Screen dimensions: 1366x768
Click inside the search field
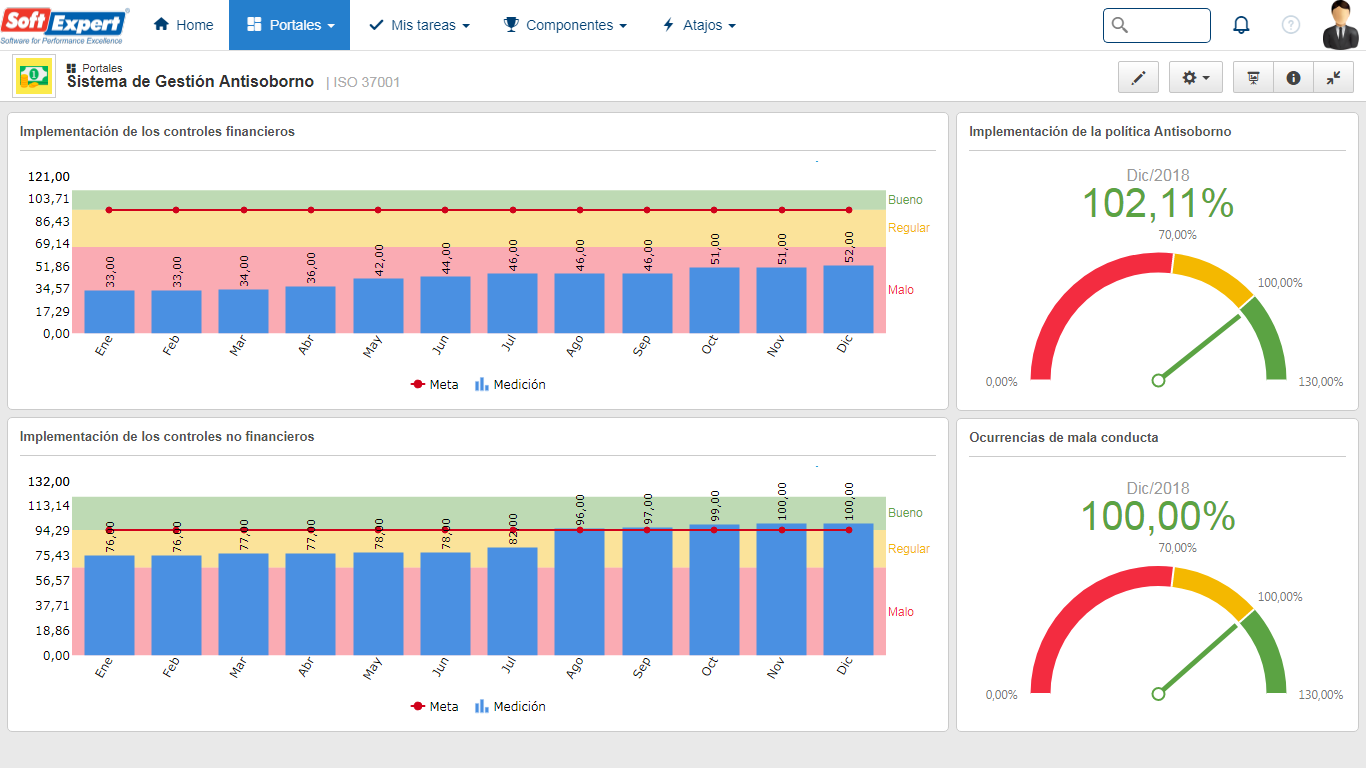point(1157,25)
